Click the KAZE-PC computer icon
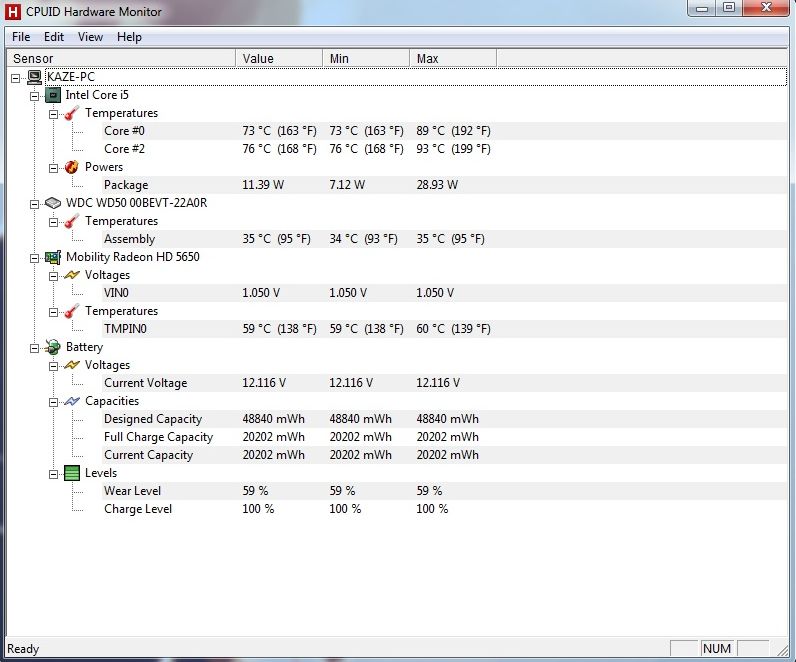The height and width of the screenshot is (662, 796). point(34,77)
